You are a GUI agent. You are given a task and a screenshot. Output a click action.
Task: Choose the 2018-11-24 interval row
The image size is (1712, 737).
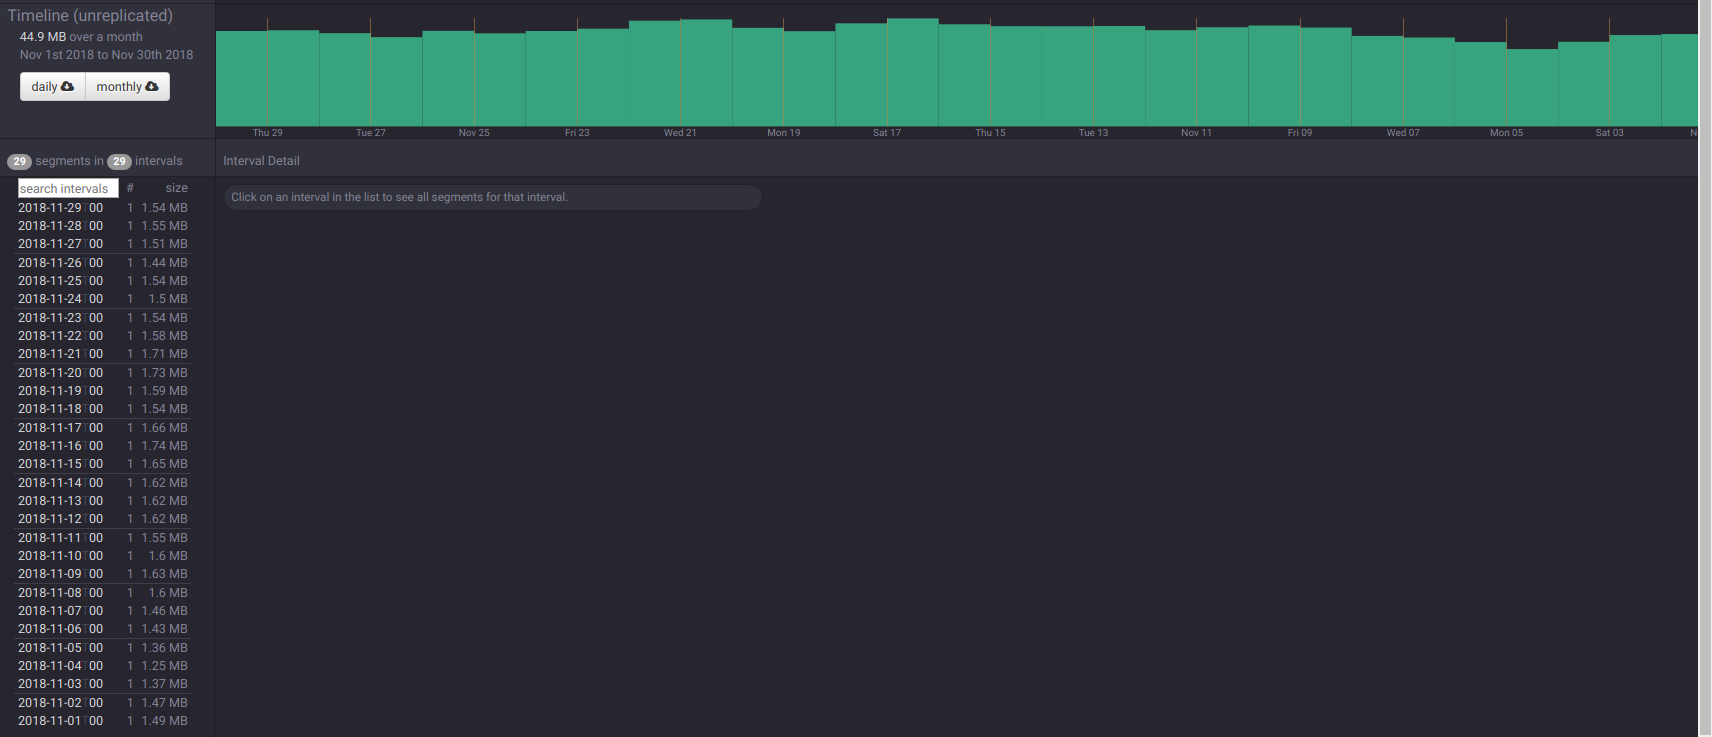(x=103, y=299)
